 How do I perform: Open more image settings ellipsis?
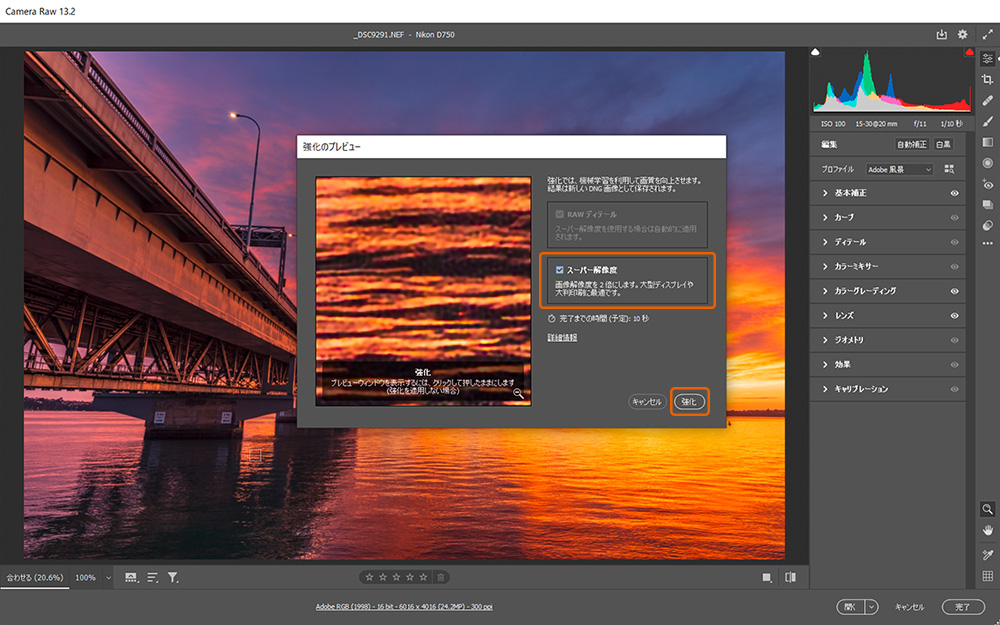click(x=987, y=243)
